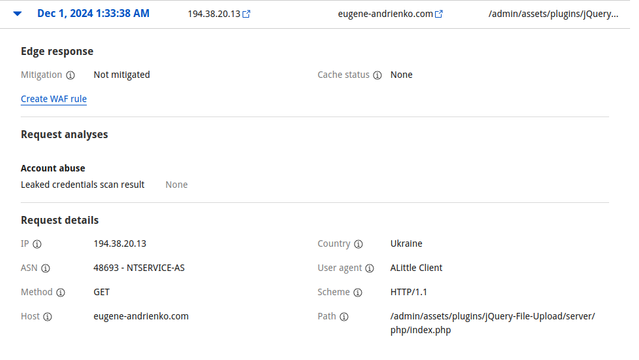Click the truncated /admin/assets/plugins path in header
The height and width of the screenshot is (360, 639).
tap(553, 14)
